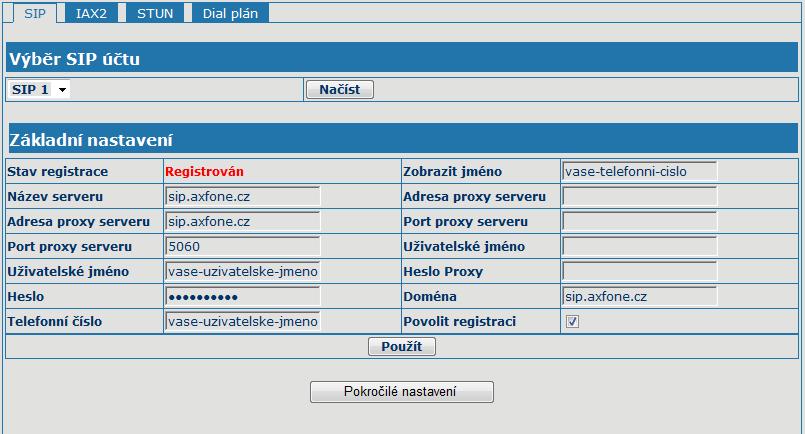805x434 pixels.
Task: Focus the Doména input field
Action: pos(639,296)
